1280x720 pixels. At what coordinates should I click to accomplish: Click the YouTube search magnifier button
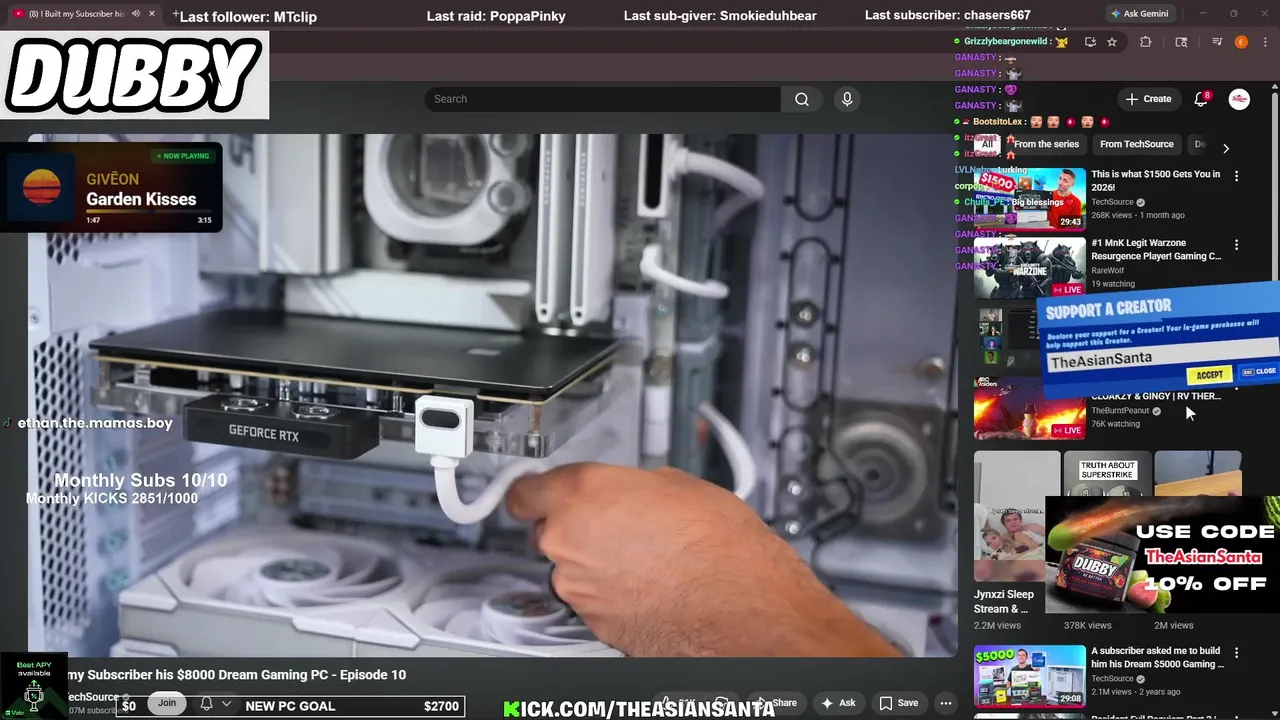tap(802, 99)
